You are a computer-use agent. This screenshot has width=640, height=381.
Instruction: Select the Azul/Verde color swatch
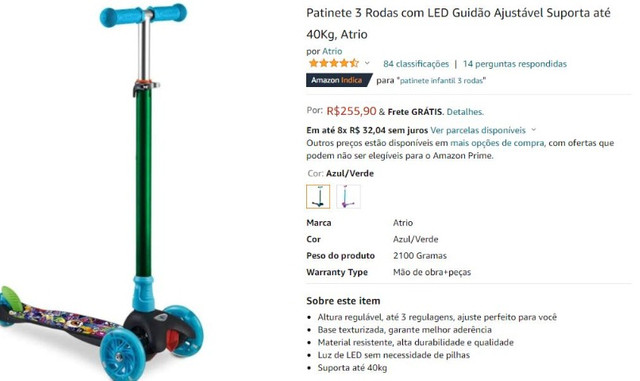[318, 196]
